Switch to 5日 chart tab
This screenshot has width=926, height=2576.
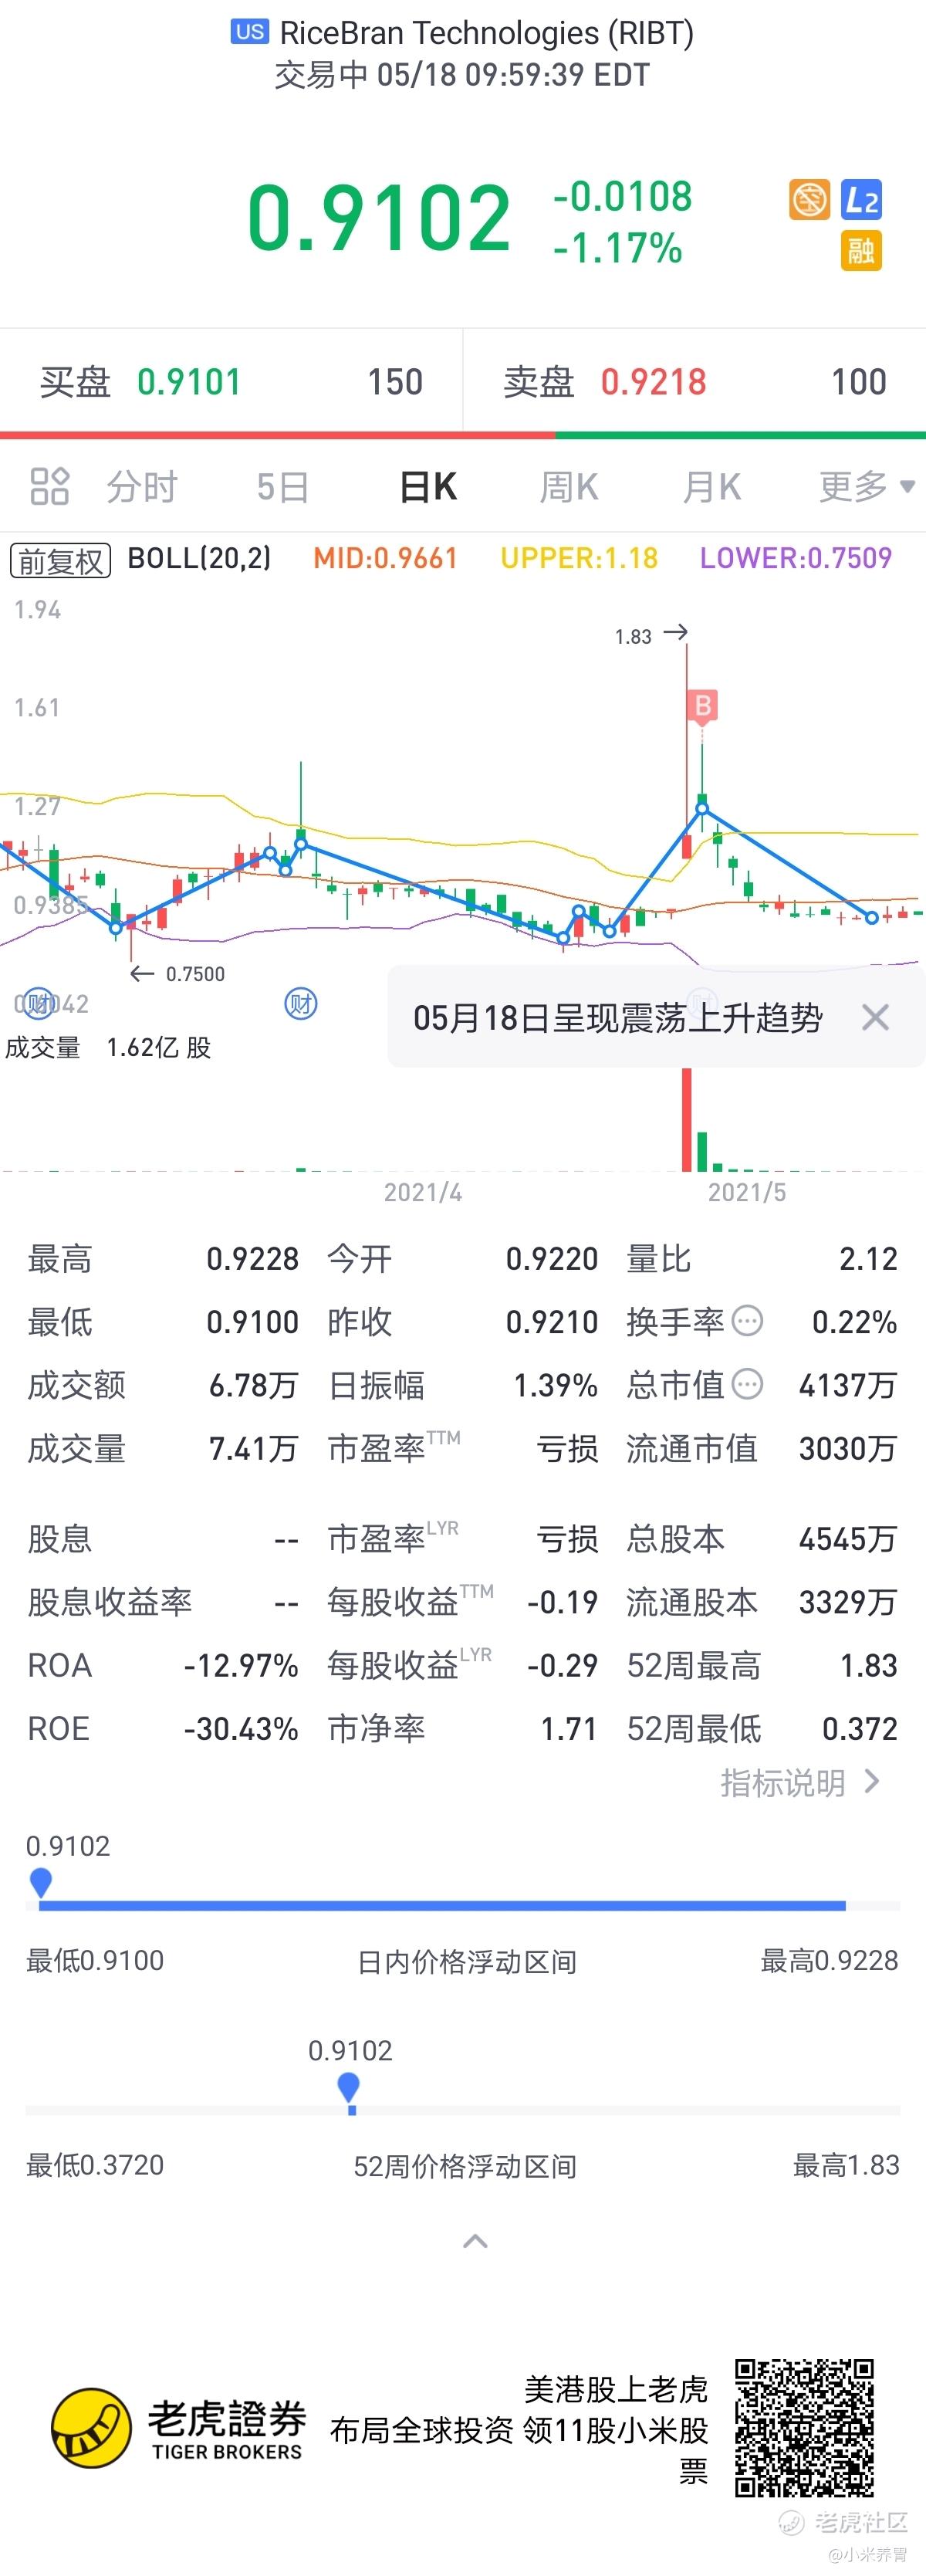pos(283,487)
